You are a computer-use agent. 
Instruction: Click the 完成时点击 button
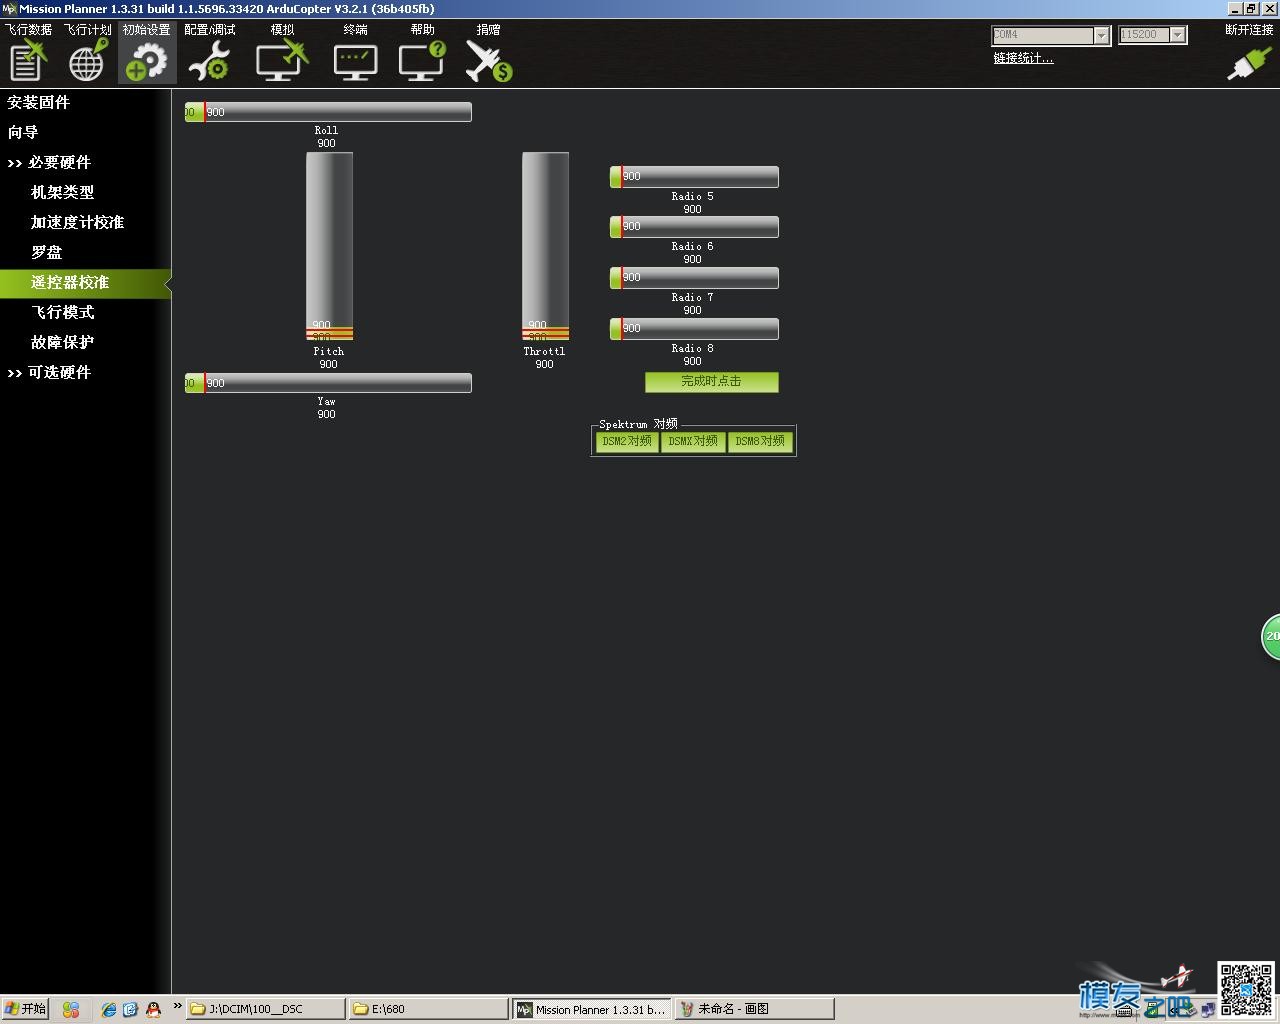click(x=711, y=382)
